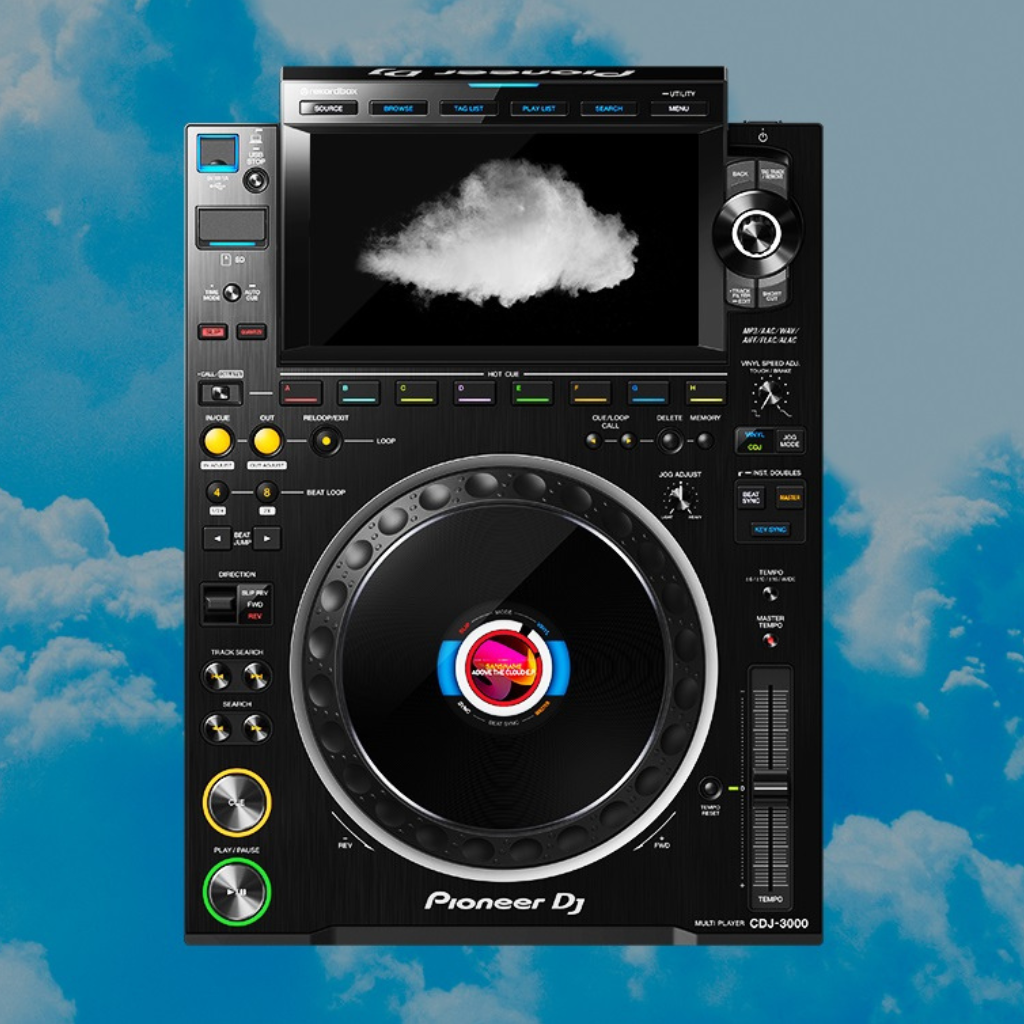Set an 8-beat loop
The image size is (1024, 1024).
[266, 492]
